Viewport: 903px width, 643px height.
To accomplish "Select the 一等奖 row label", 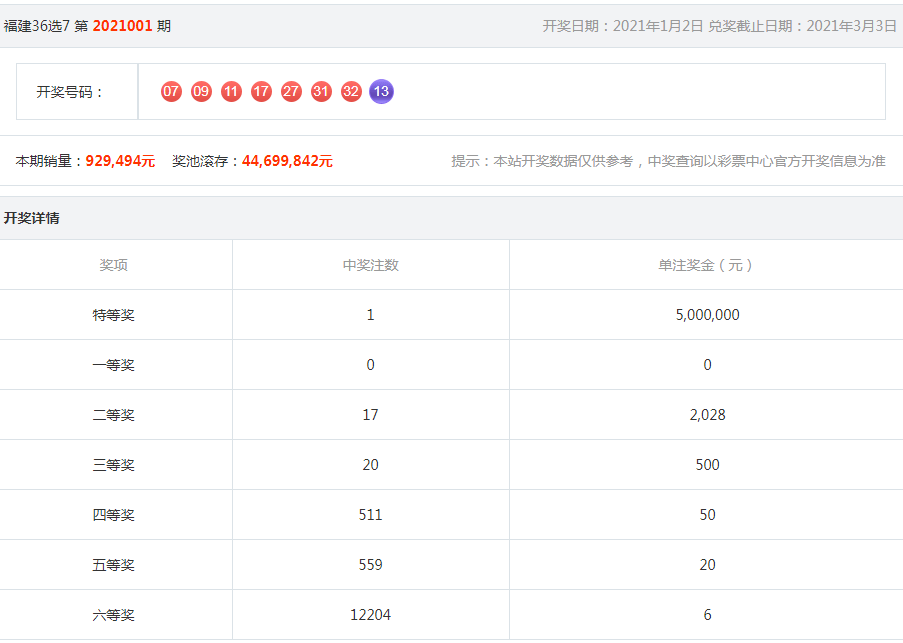I will 113,365.
